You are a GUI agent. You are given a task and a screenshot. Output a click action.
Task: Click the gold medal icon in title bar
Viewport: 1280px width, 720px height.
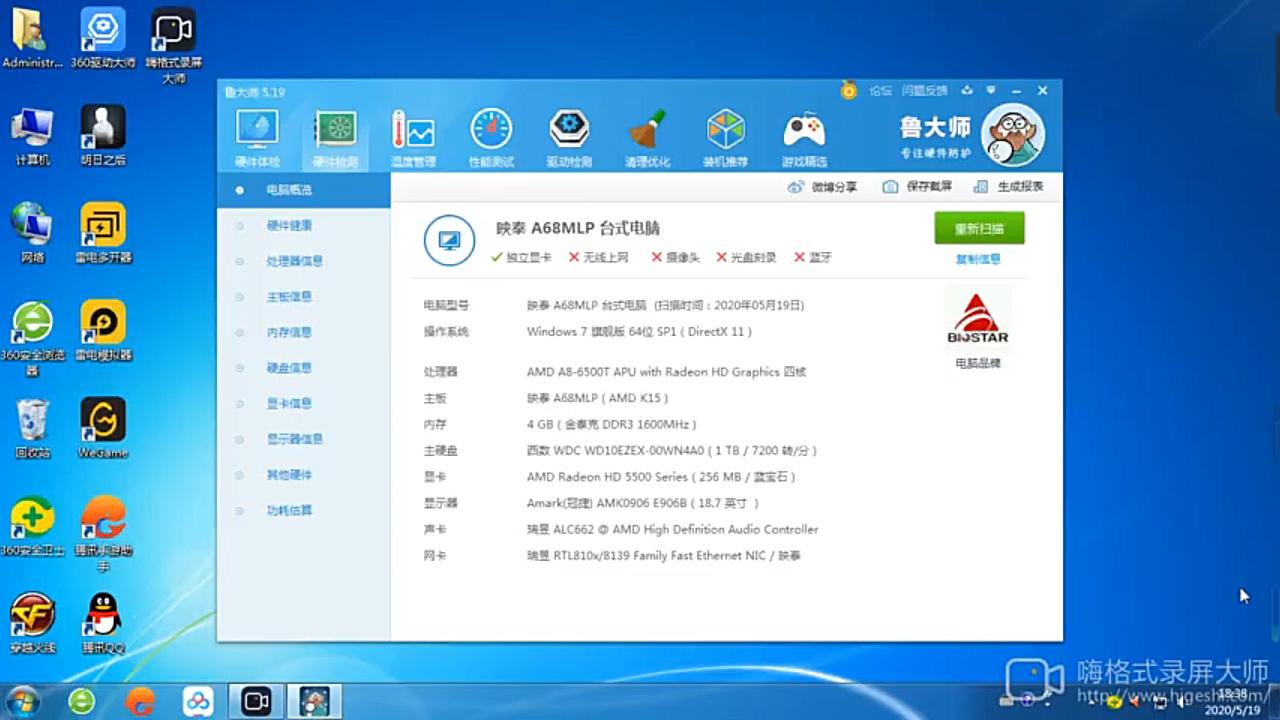coord(848,91)
